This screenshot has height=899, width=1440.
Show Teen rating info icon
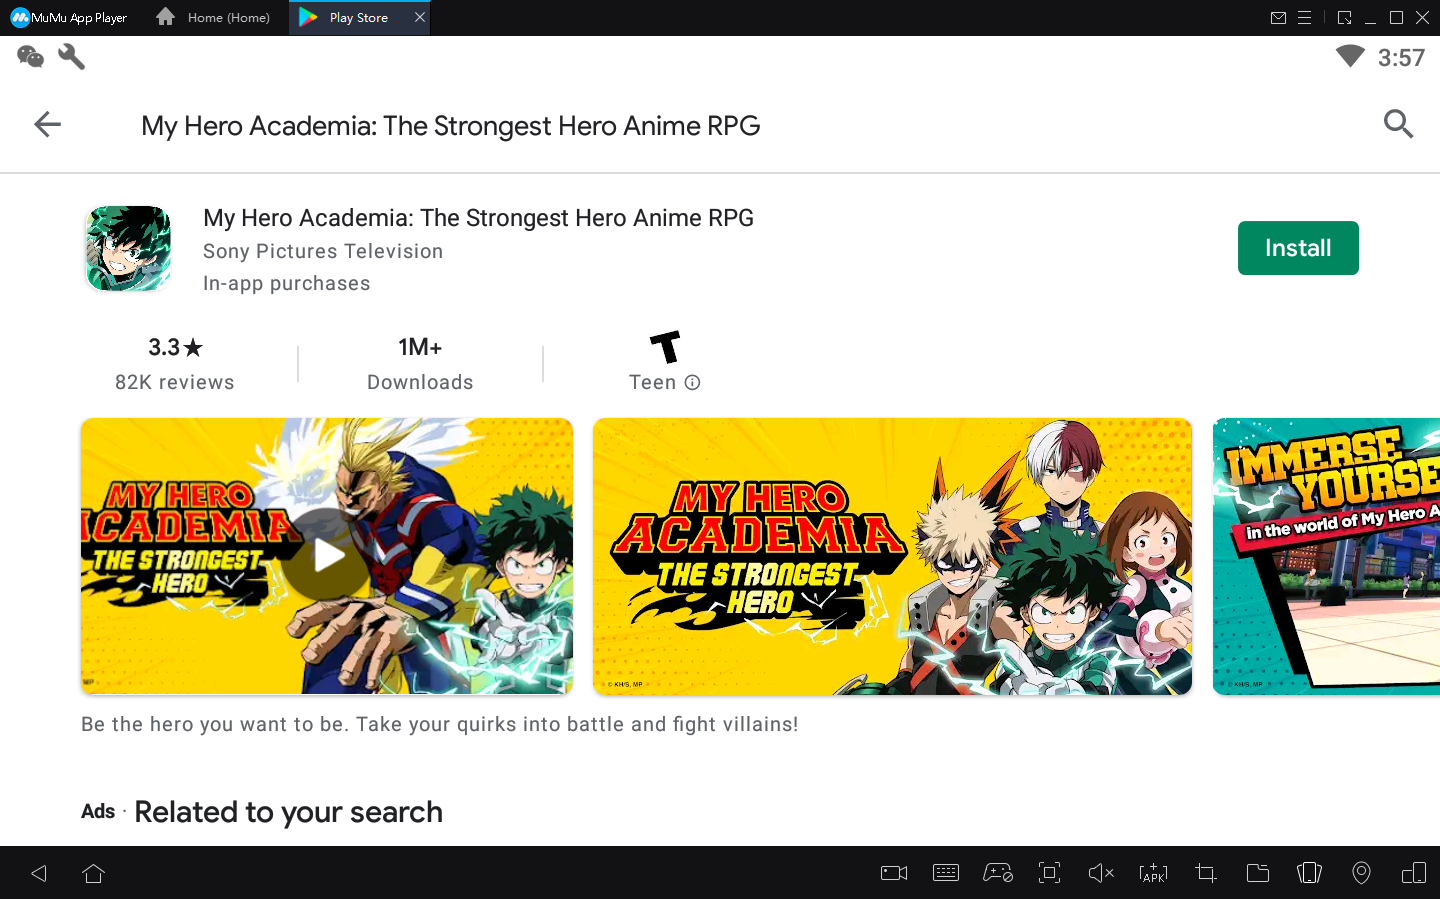(692, 382)
